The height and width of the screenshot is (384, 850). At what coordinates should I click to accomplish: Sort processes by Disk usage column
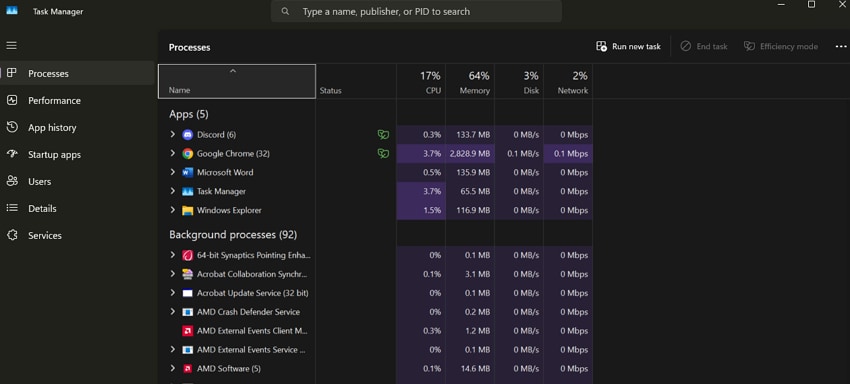pyautogui.click(x=519, y=82)
